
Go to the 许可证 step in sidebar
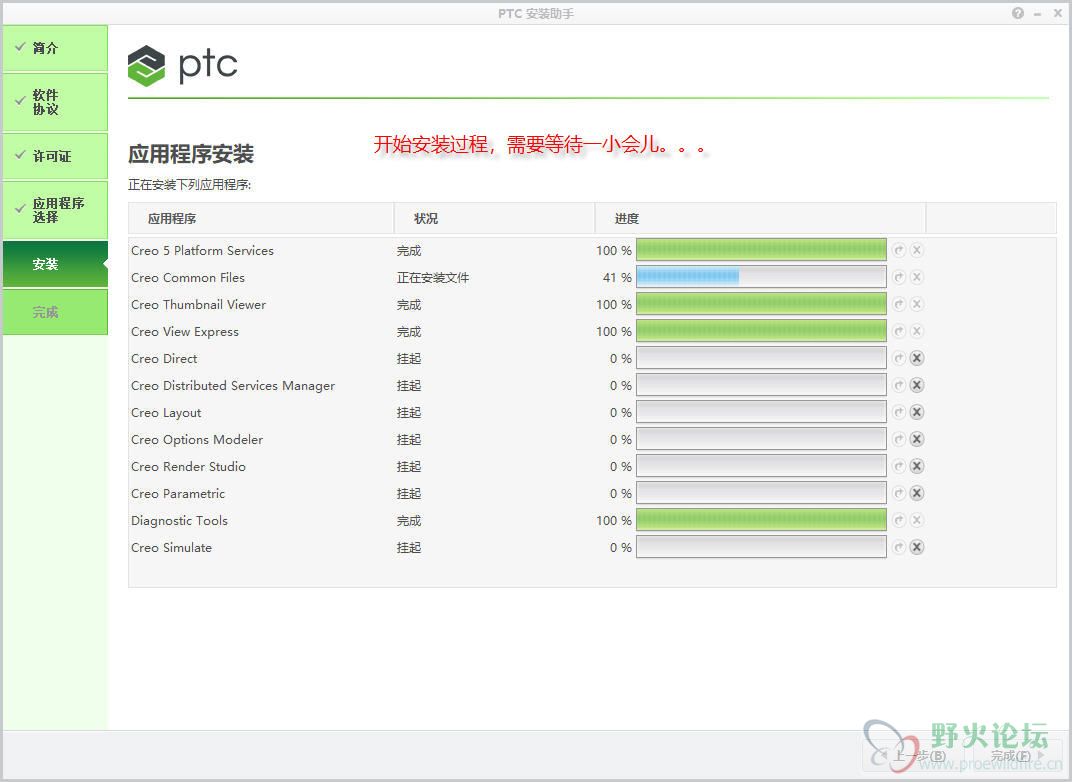[x=55, y=156]
